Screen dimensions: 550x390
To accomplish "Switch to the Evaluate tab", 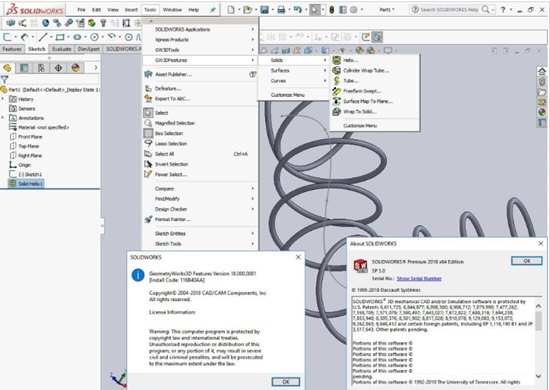I will (62, 49).
